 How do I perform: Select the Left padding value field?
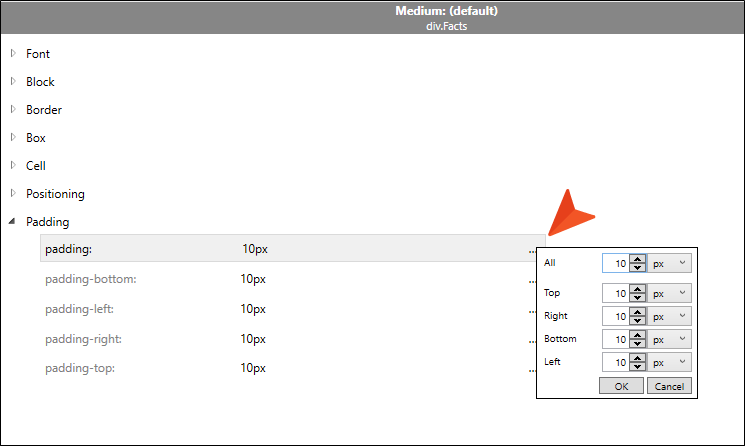pyautogui.click(x=616, y=362)
